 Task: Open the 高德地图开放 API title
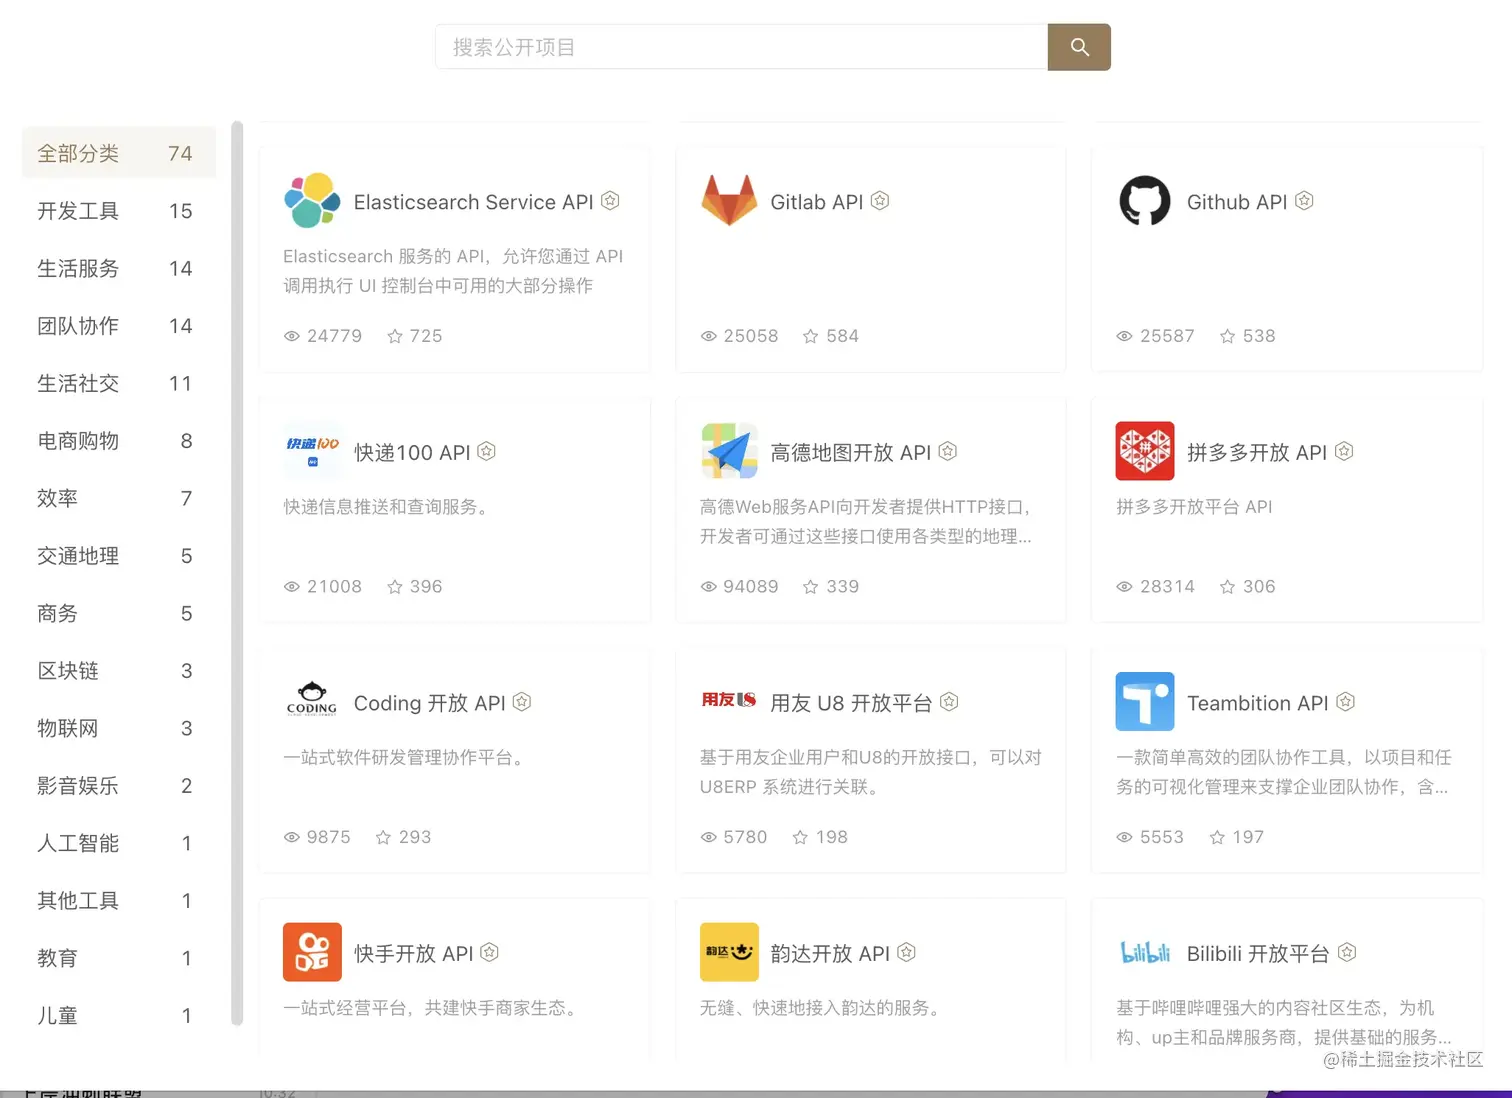click(x=850, y=453)
